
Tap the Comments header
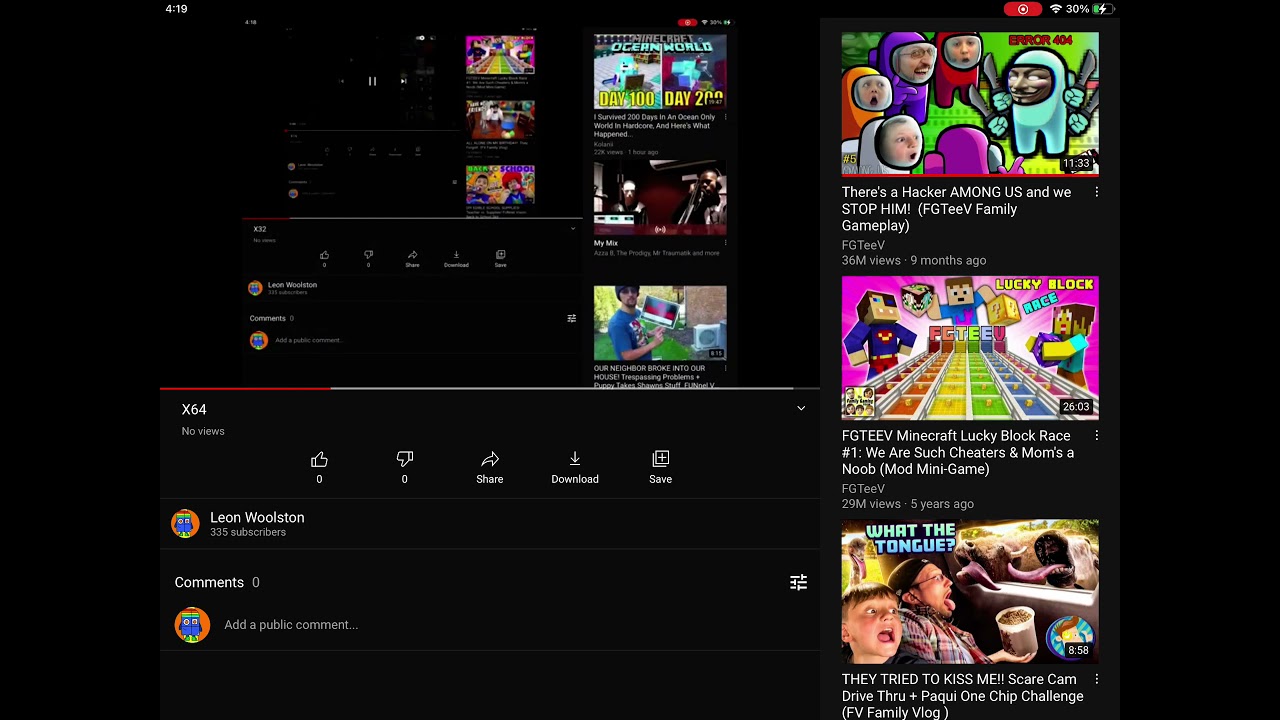pyautogui.click(x=209, y=582)
